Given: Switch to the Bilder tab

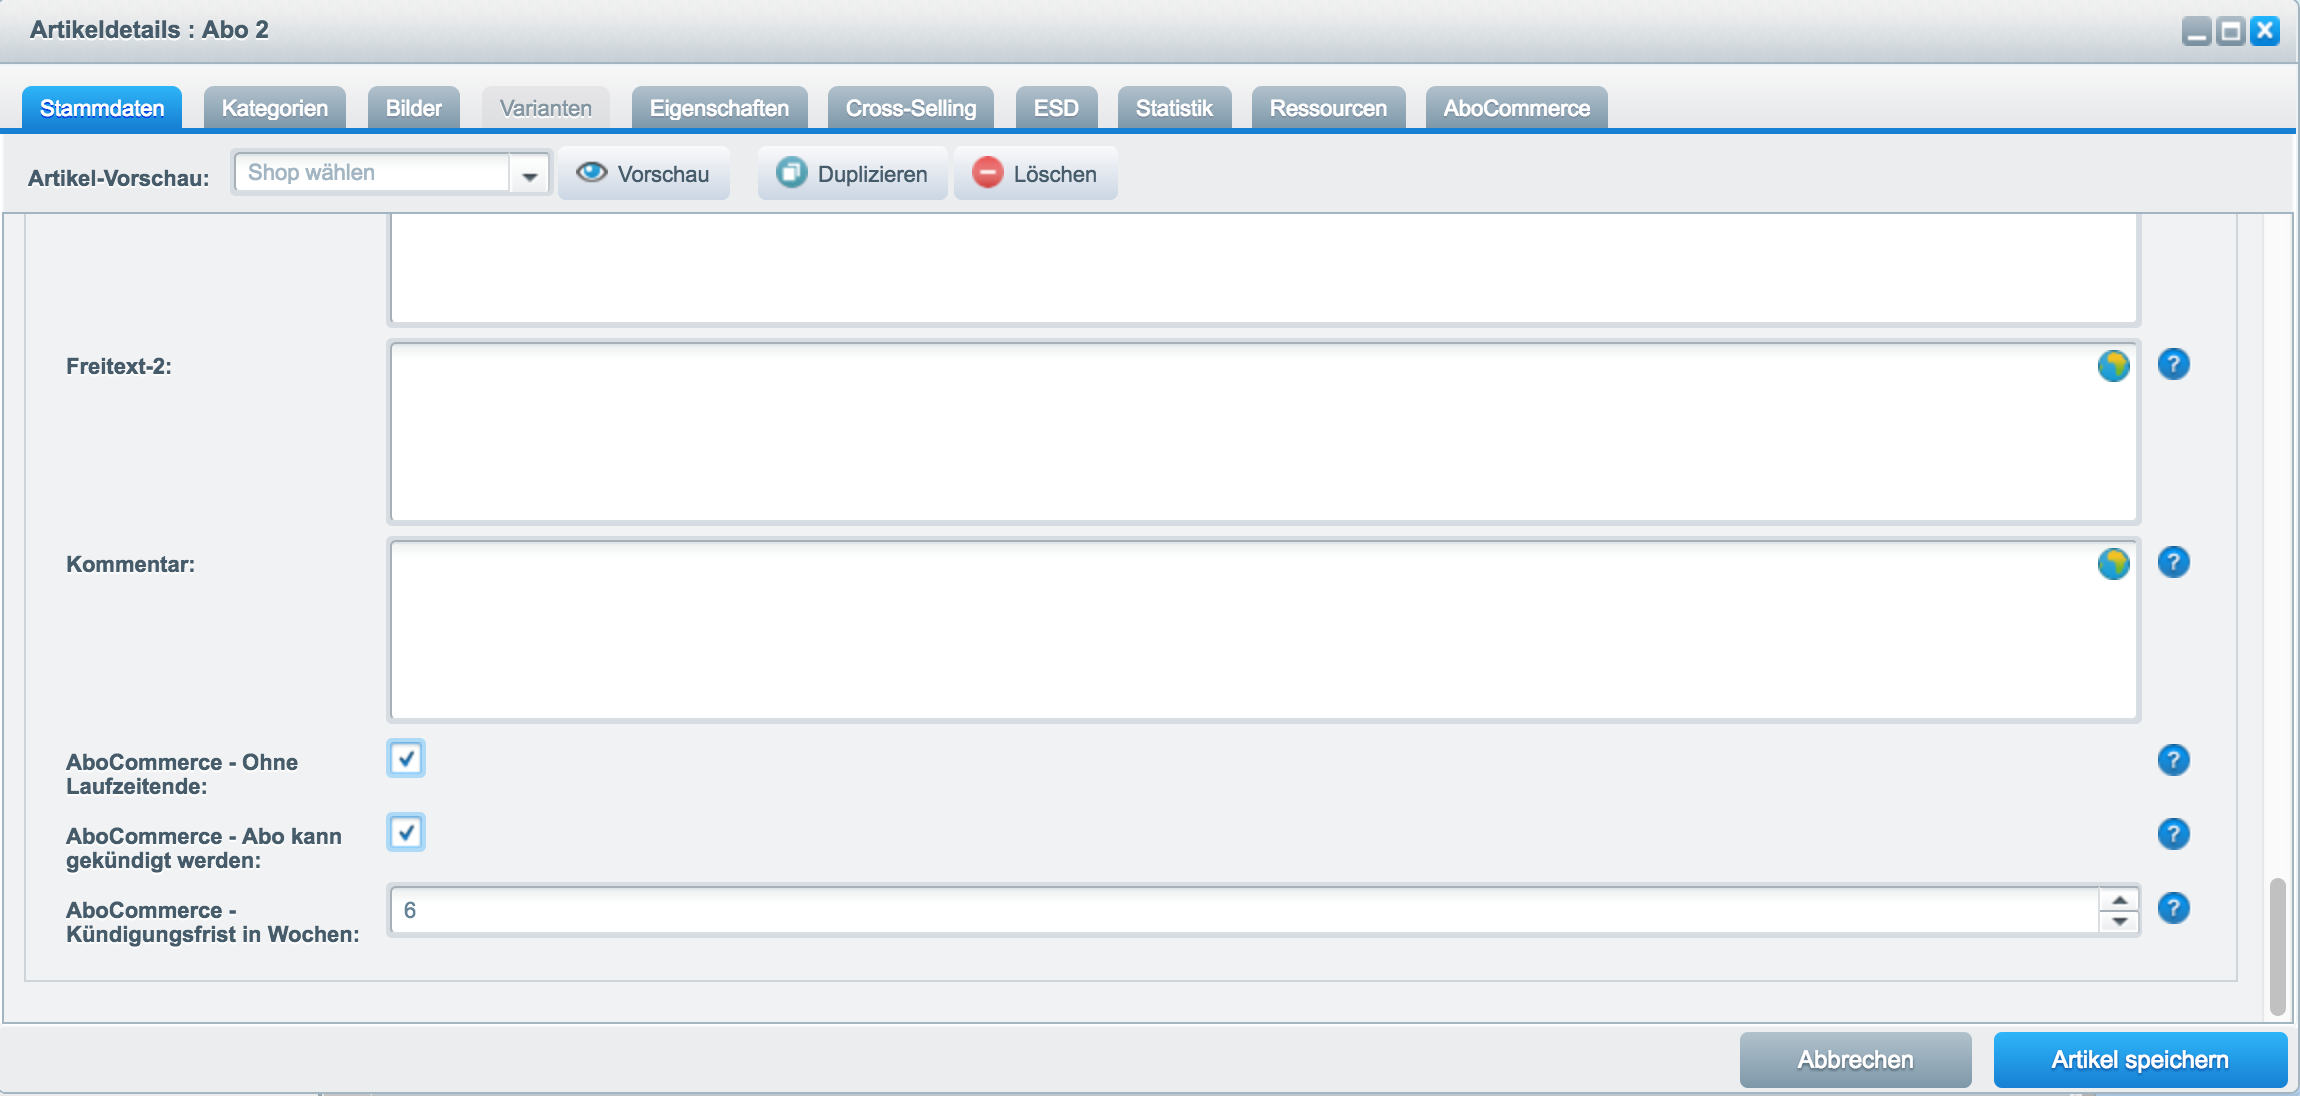Looking at the screenshot, I should [414, 108].
